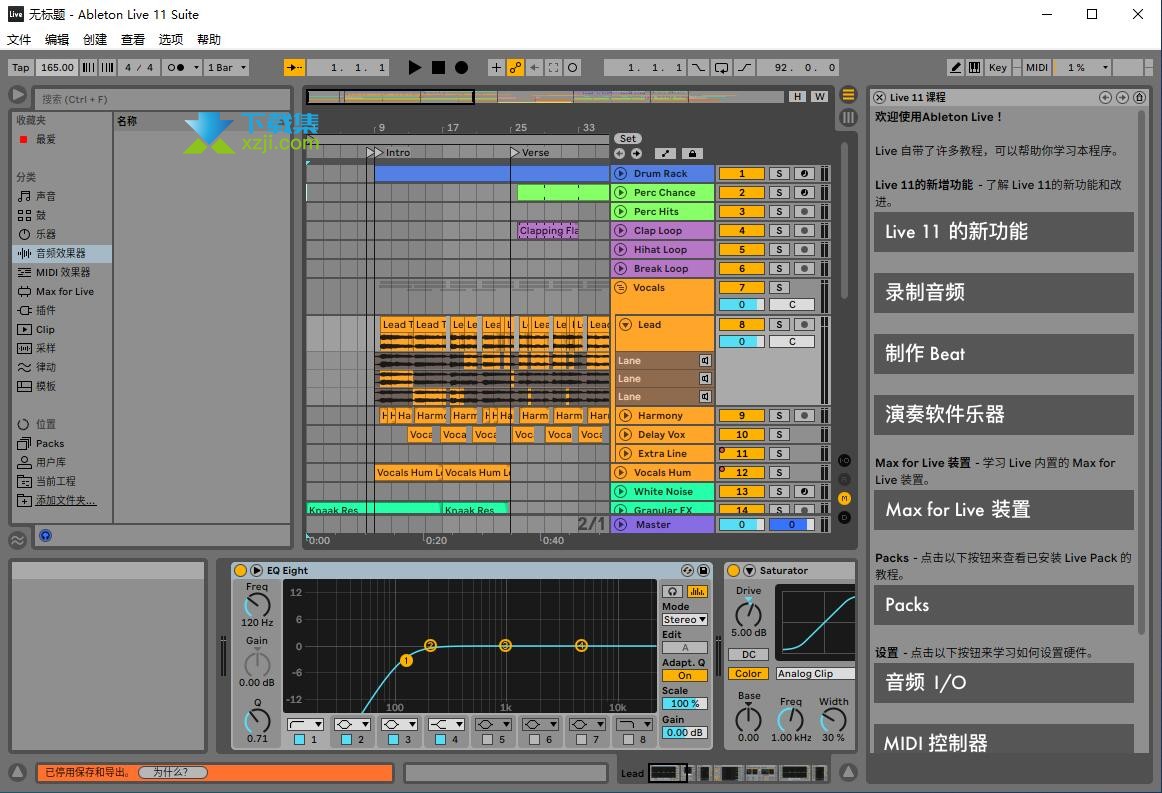Toggle Adapt. Q On button

[x=685, y=676]
